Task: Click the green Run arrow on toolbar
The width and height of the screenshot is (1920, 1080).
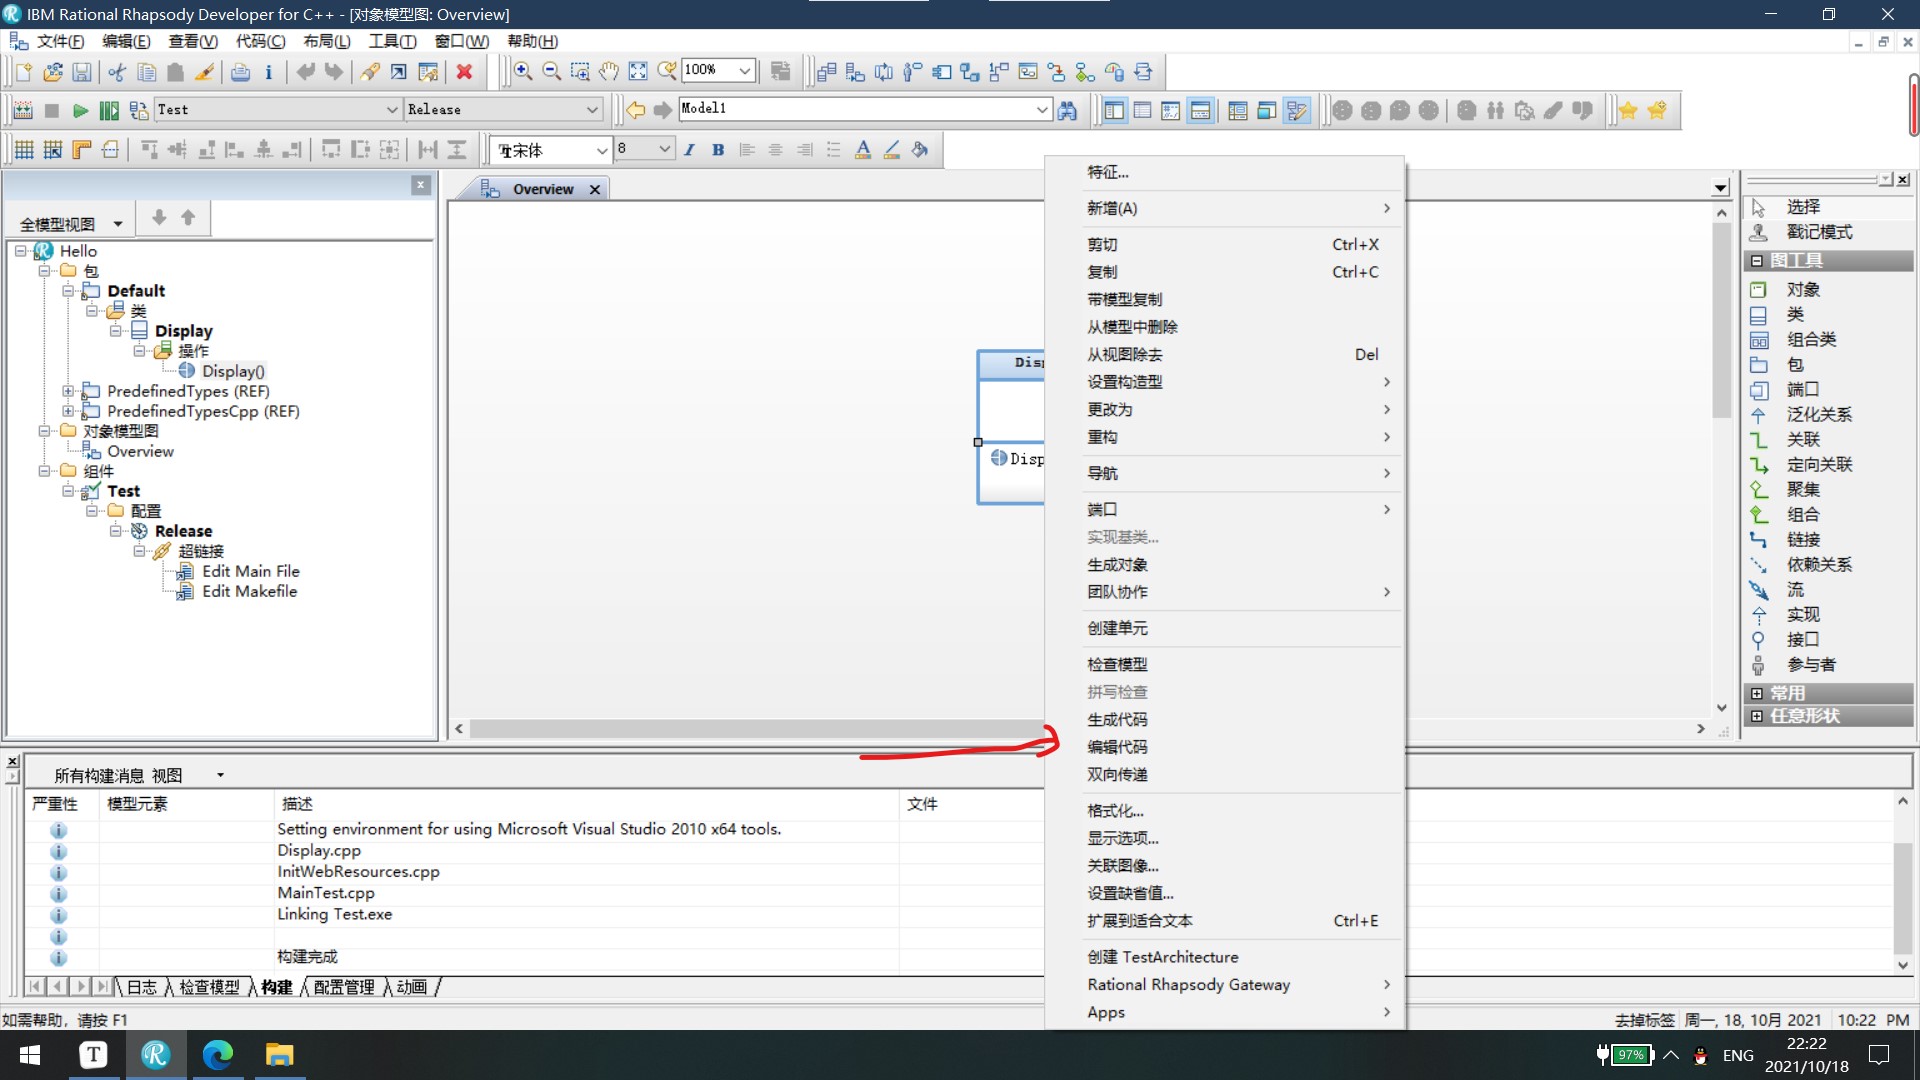Action: [81, 111]
